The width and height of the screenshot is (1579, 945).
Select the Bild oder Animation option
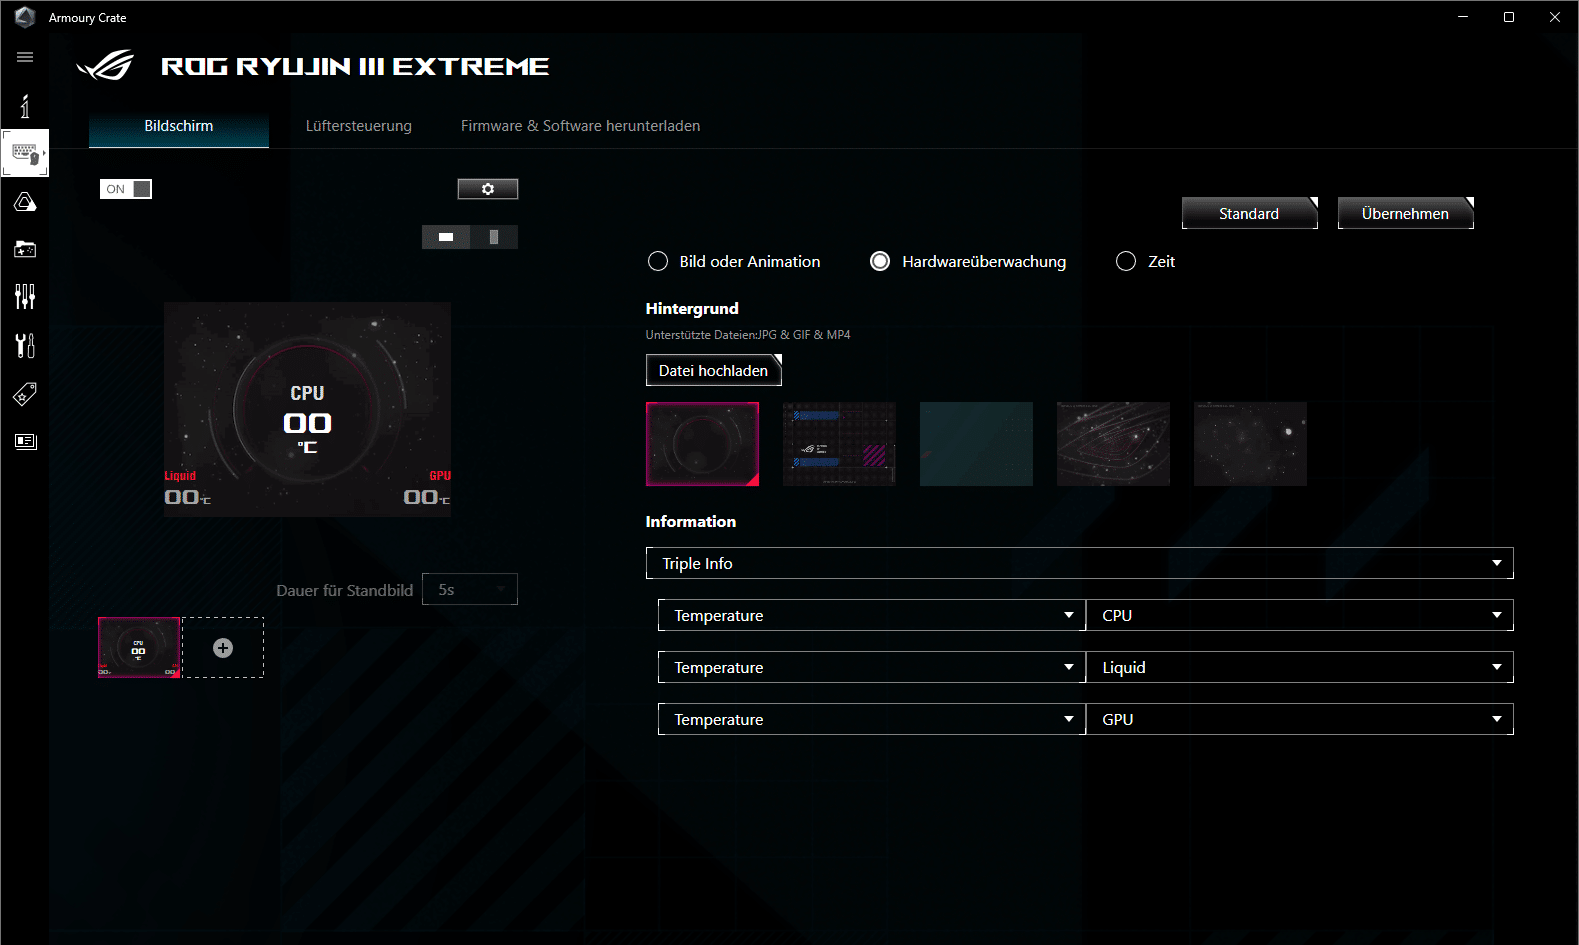[x=658, y=261]
